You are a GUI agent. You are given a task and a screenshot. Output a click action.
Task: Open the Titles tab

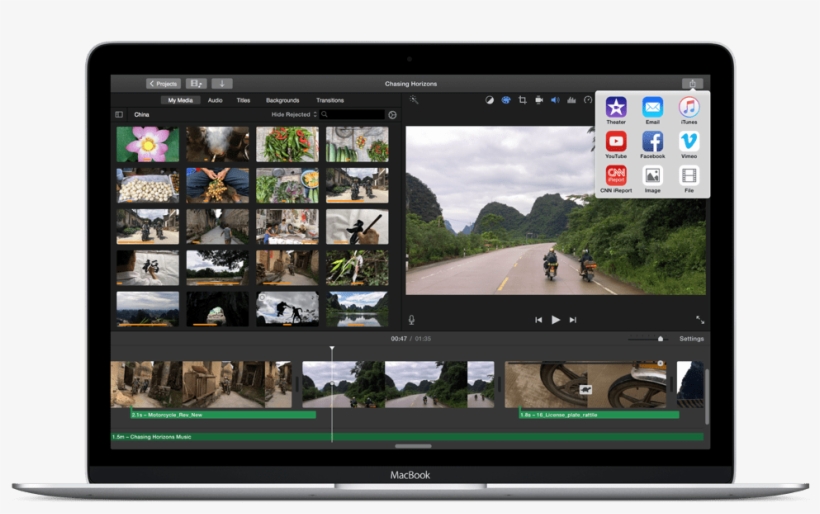tap(243, 100)
